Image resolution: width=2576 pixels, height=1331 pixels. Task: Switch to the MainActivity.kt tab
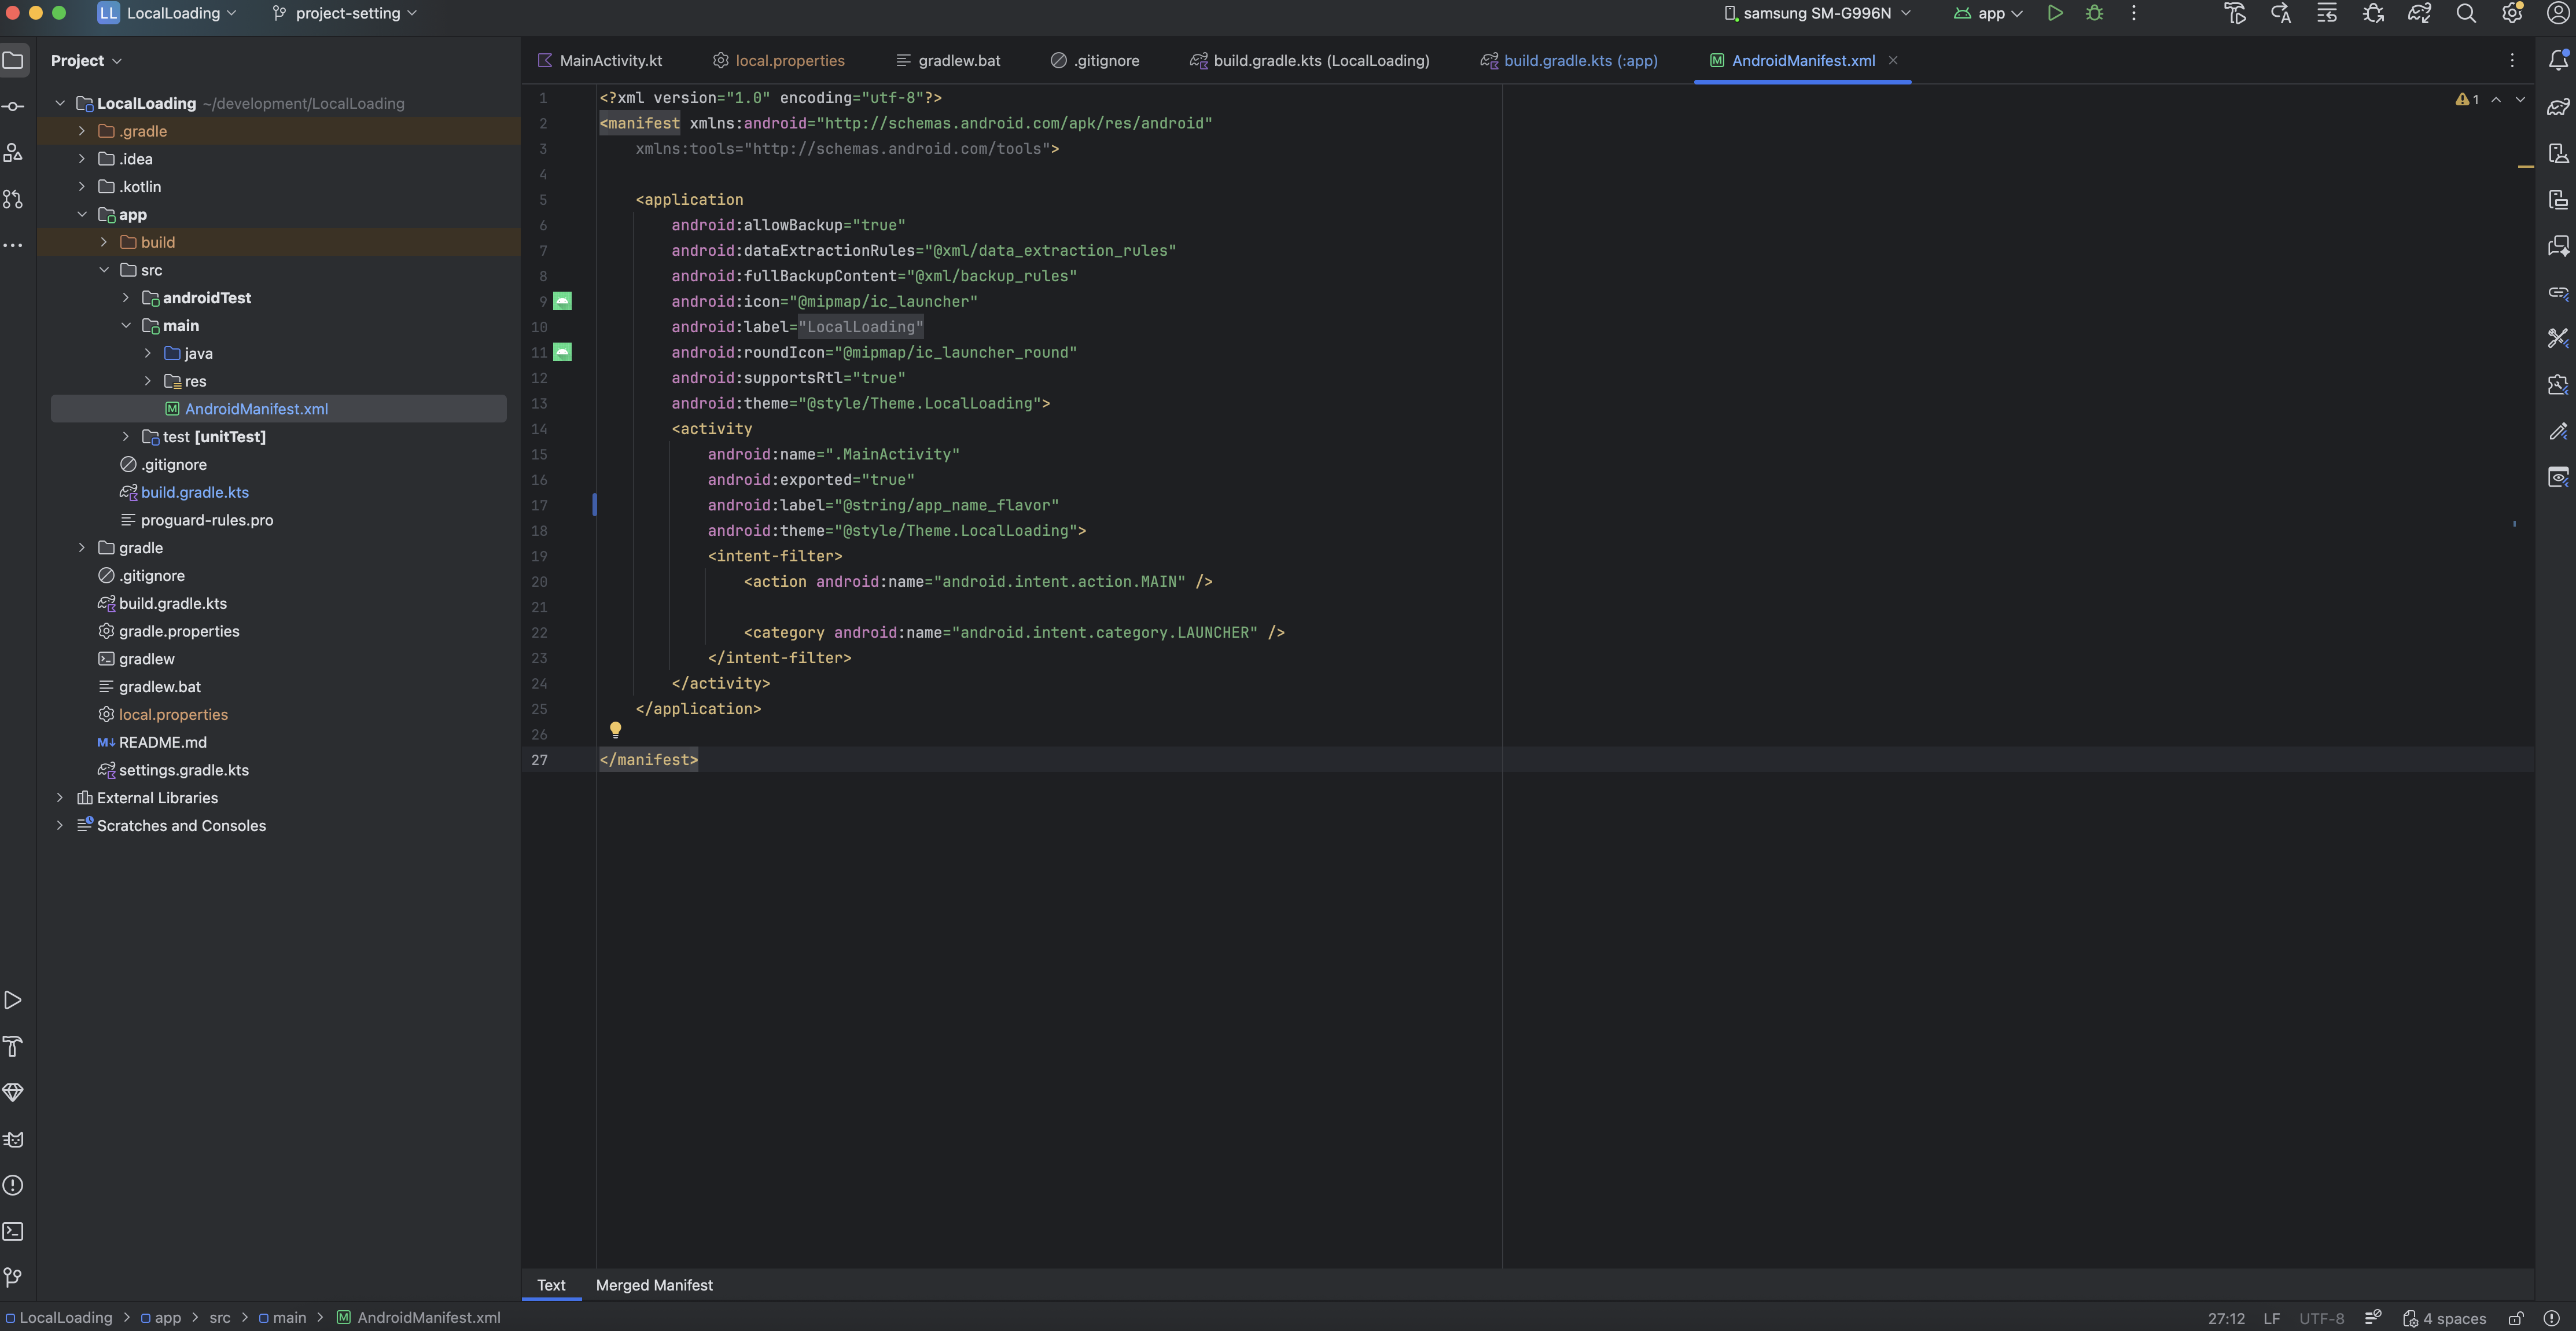(600, 60)
